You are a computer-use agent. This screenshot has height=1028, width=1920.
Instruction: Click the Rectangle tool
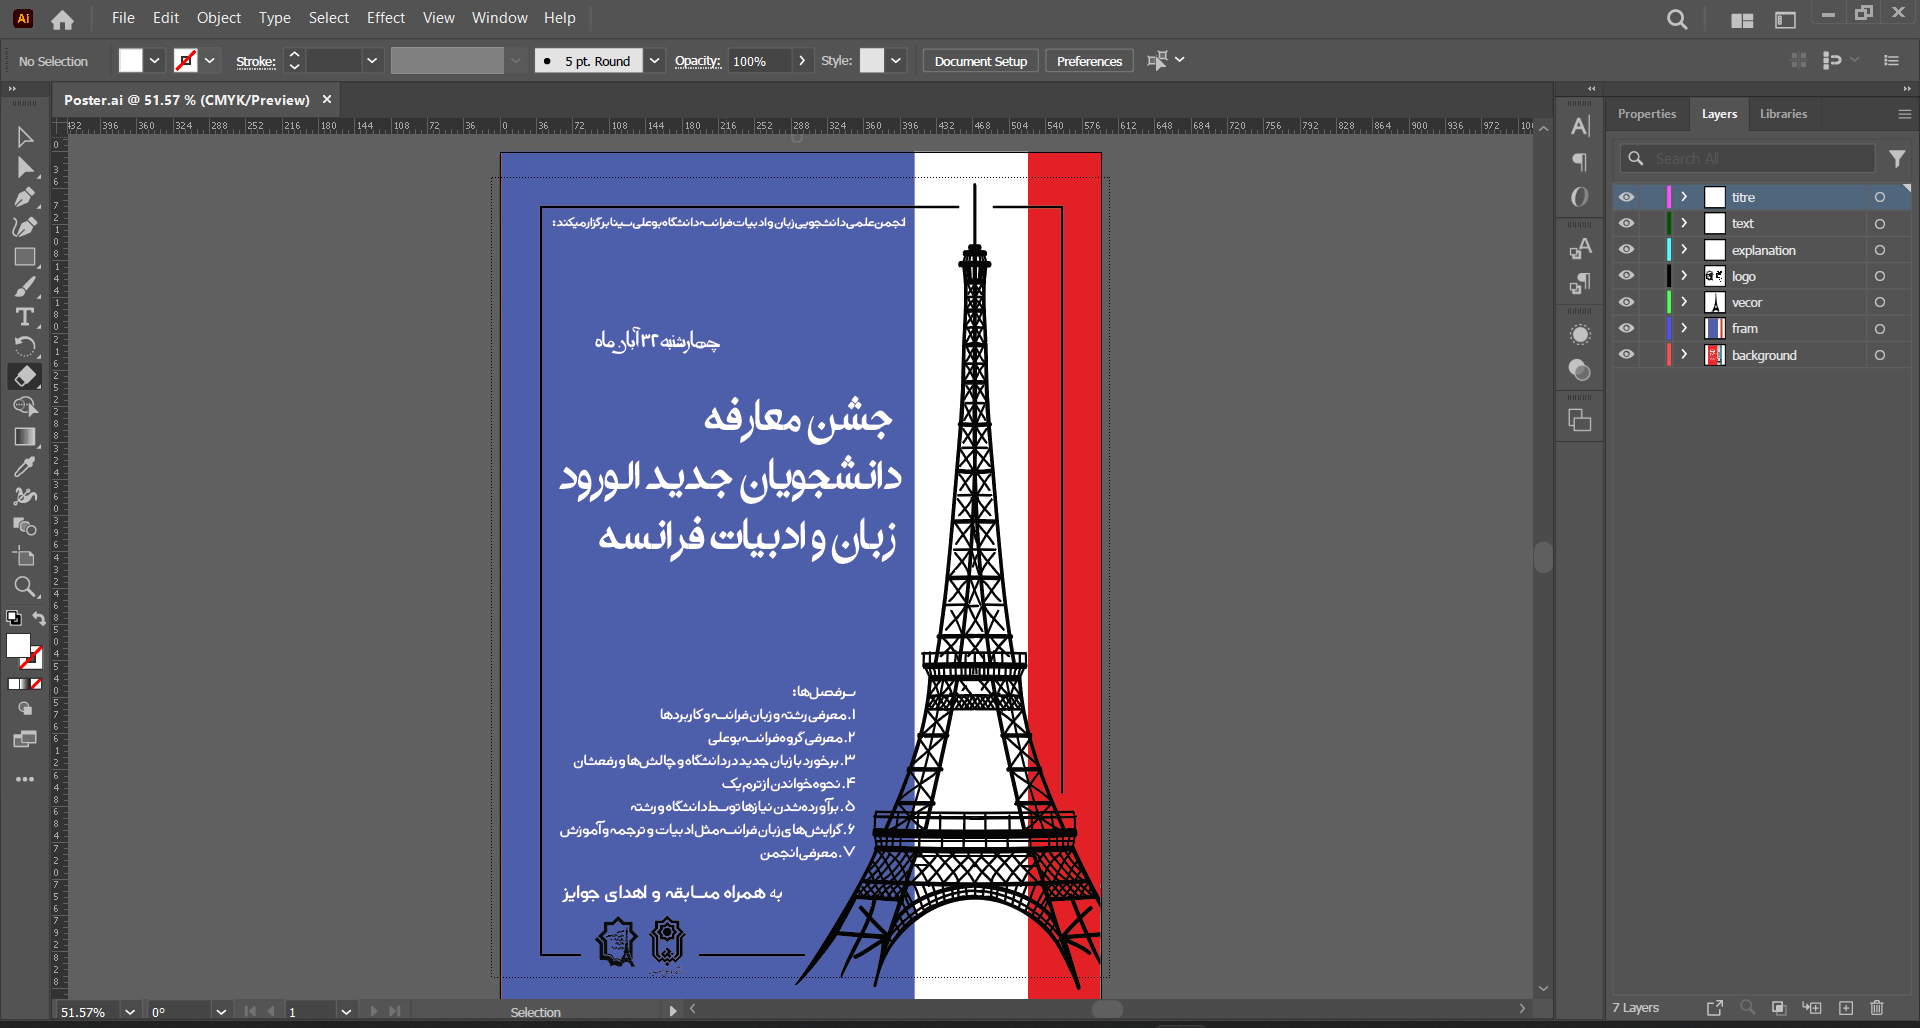25,257
